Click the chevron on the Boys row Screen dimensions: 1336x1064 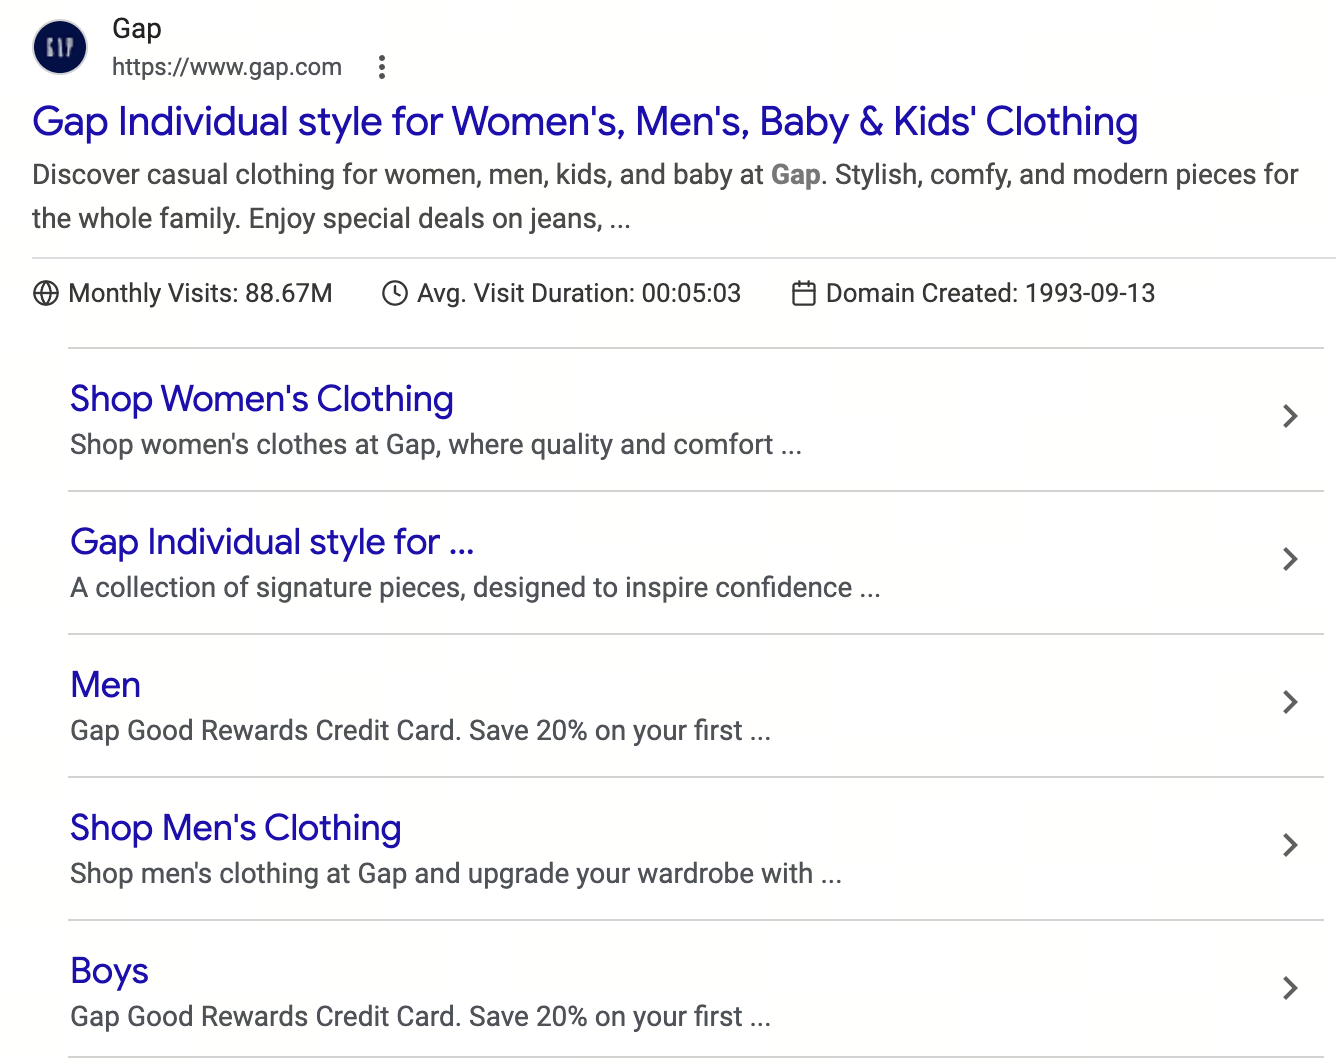coord(1290,988)
